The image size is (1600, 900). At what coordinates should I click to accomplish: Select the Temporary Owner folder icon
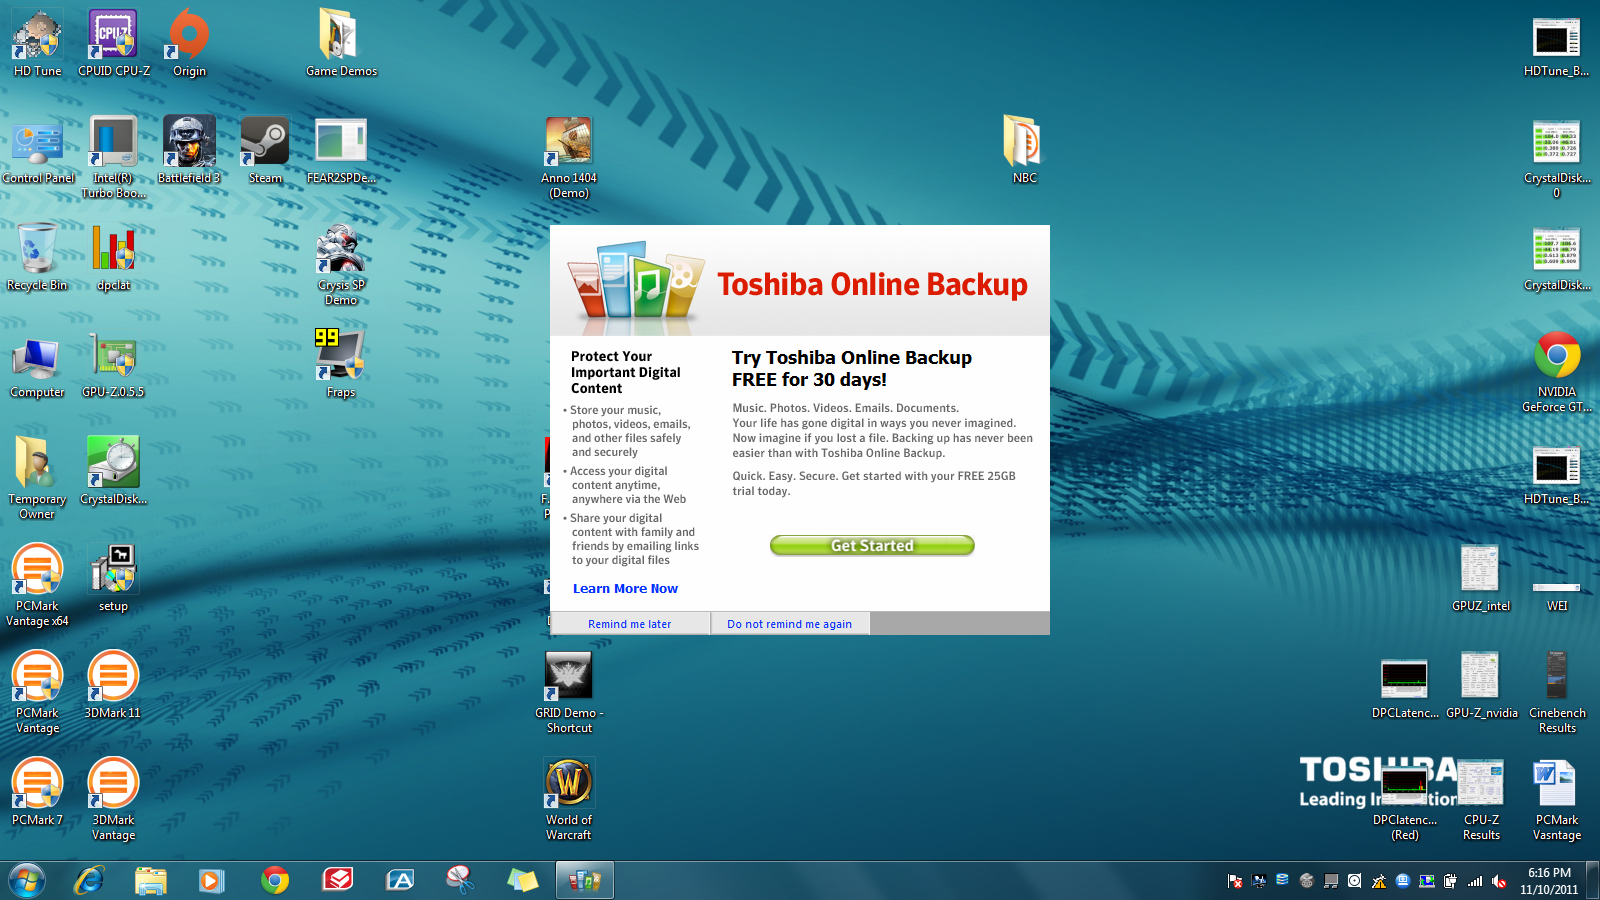(x=37, y=478)
